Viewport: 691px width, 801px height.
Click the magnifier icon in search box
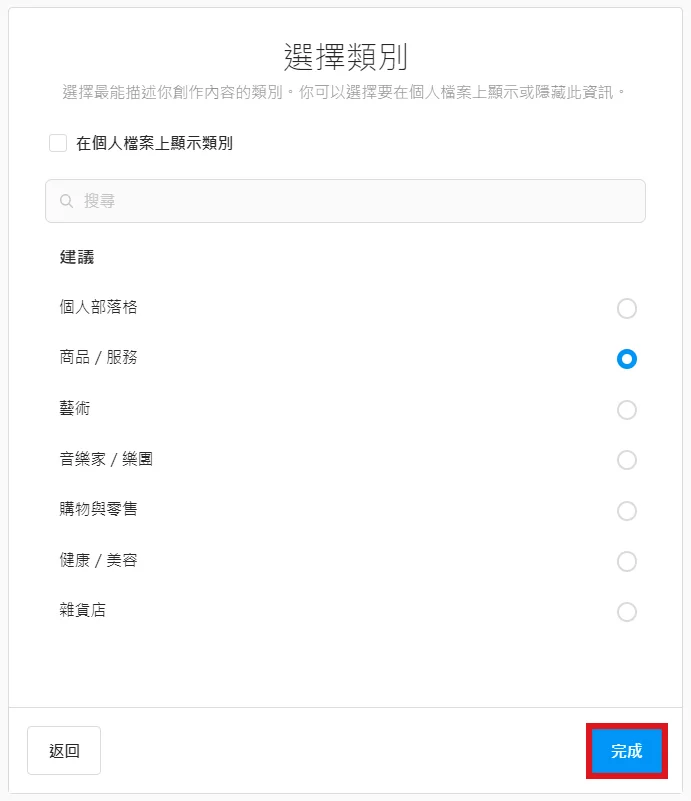[x=66, y=201]
